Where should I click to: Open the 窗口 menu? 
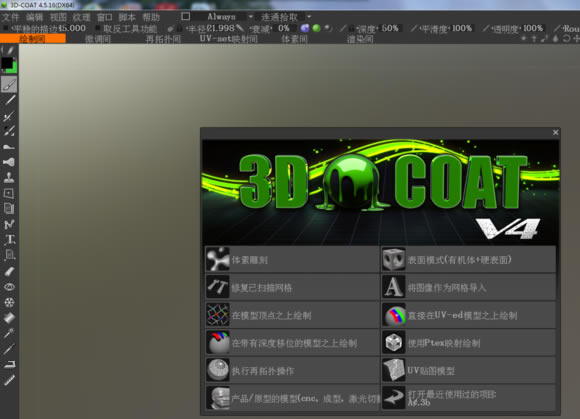(105, 17)
